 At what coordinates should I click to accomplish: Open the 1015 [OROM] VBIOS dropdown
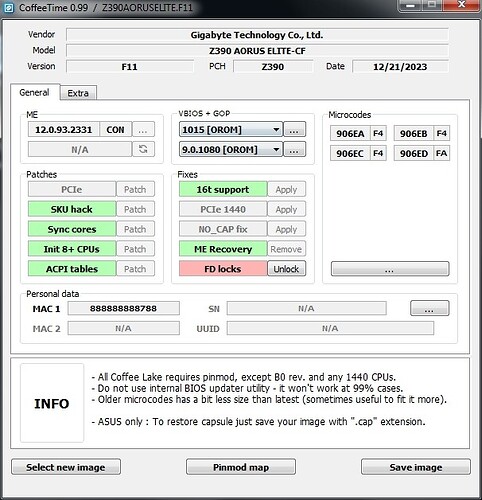231,129
